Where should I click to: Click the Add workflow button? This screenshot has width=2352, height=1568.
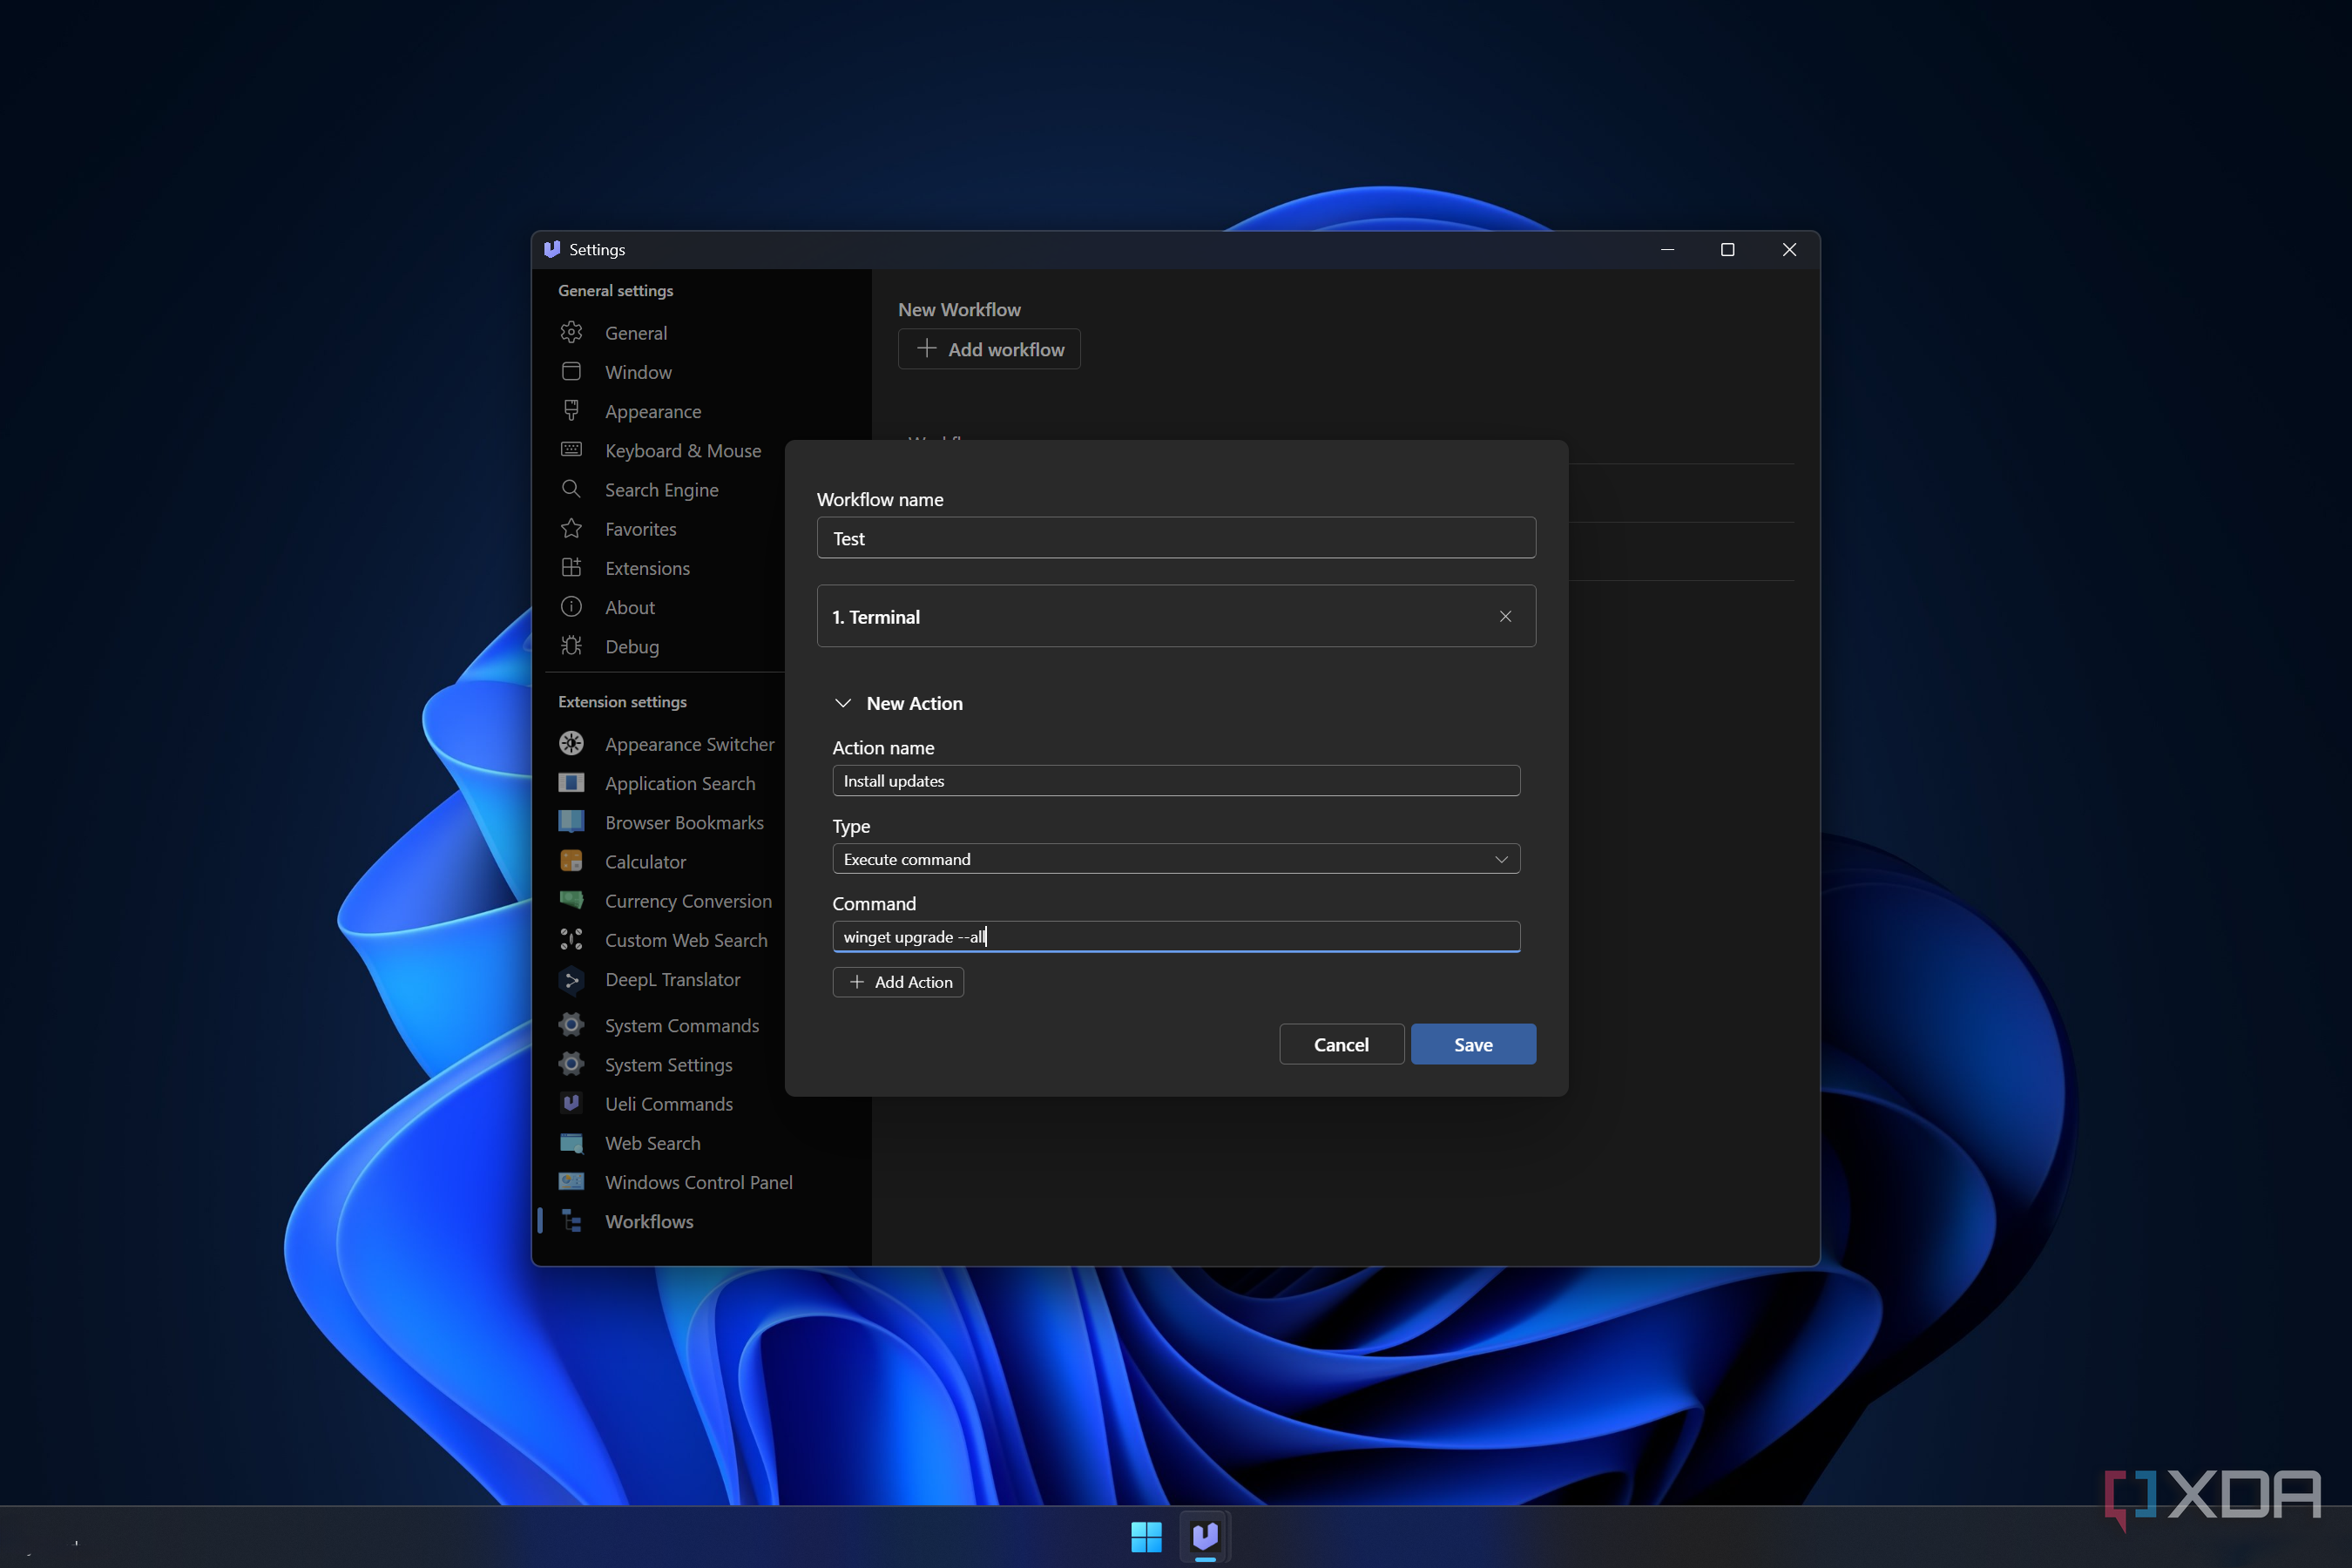point(989,349)
